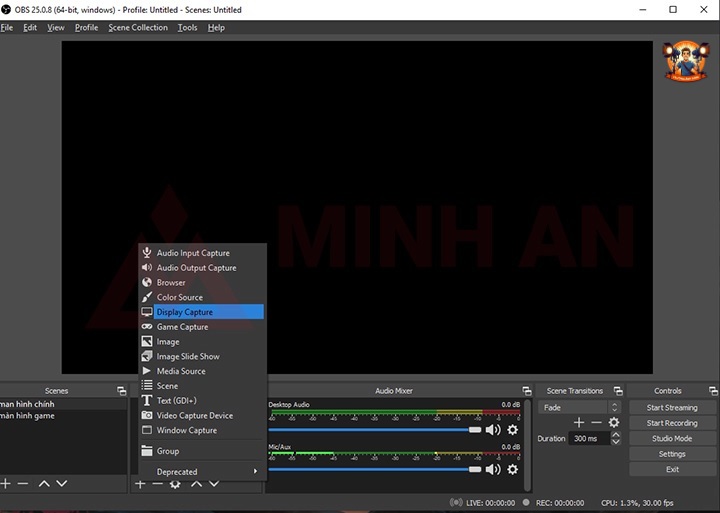Open Settings from Controls

click(x=672, y=454)
